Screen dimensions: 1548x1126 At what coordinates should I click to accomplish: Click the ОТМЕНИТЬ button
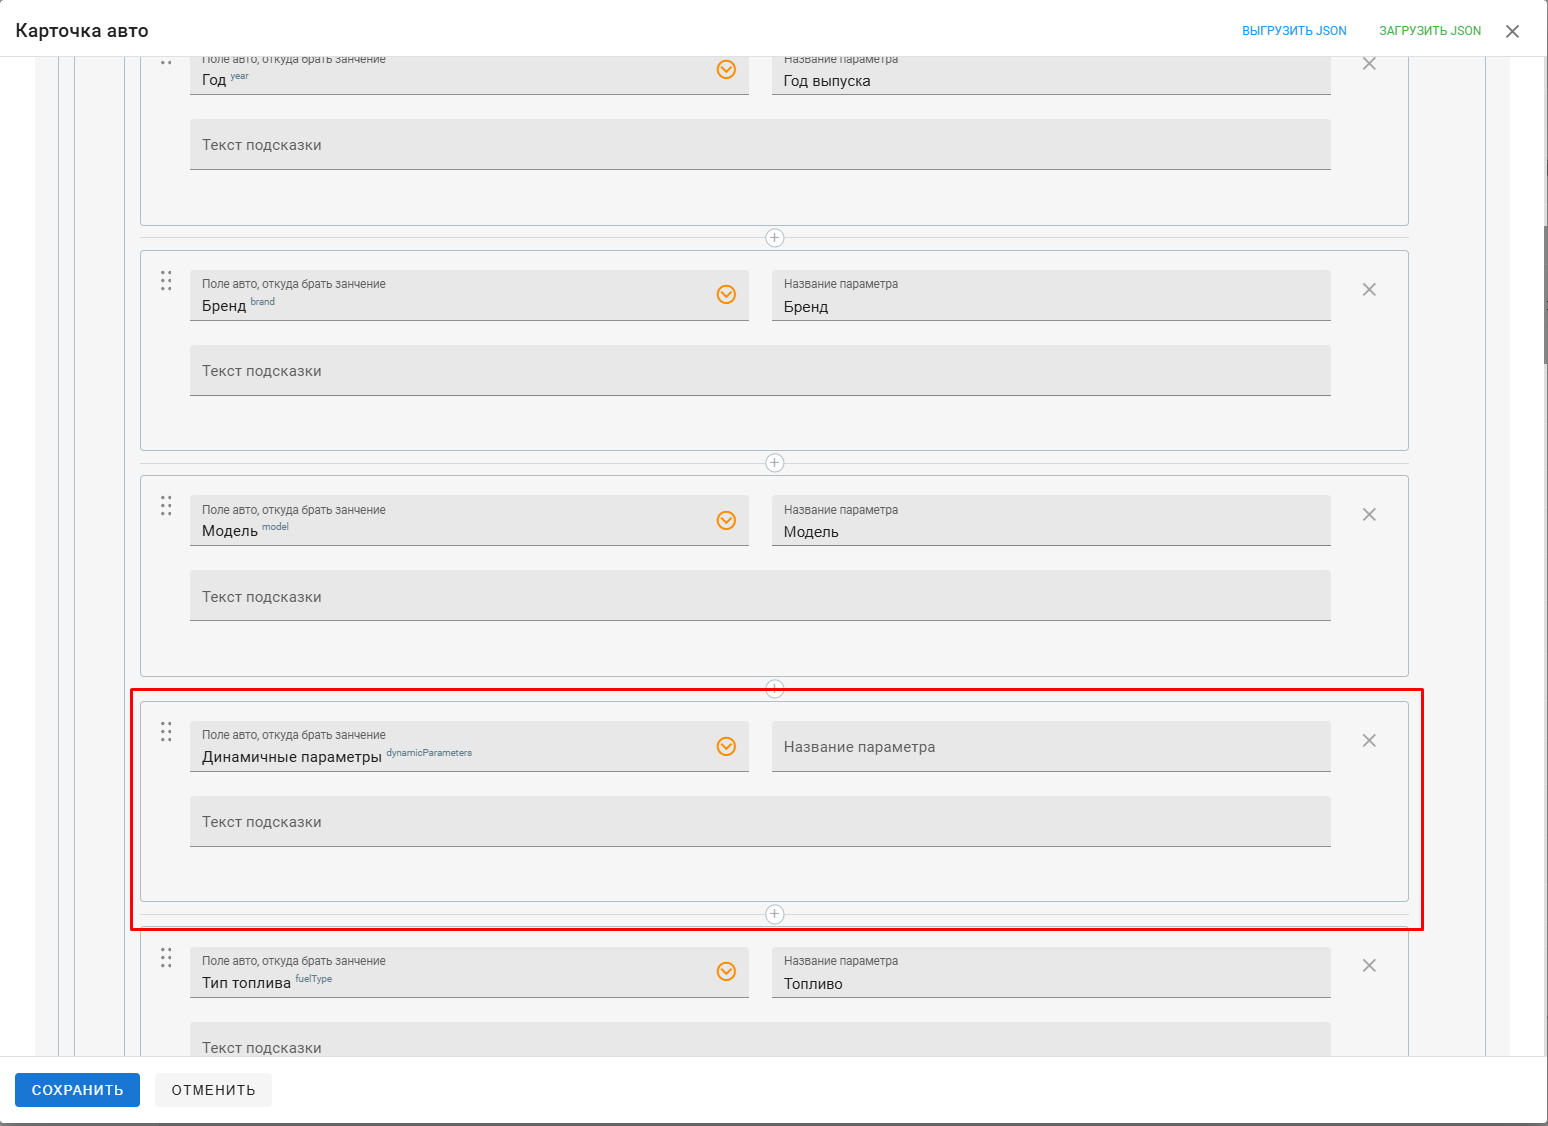[x=213, y=1090]
